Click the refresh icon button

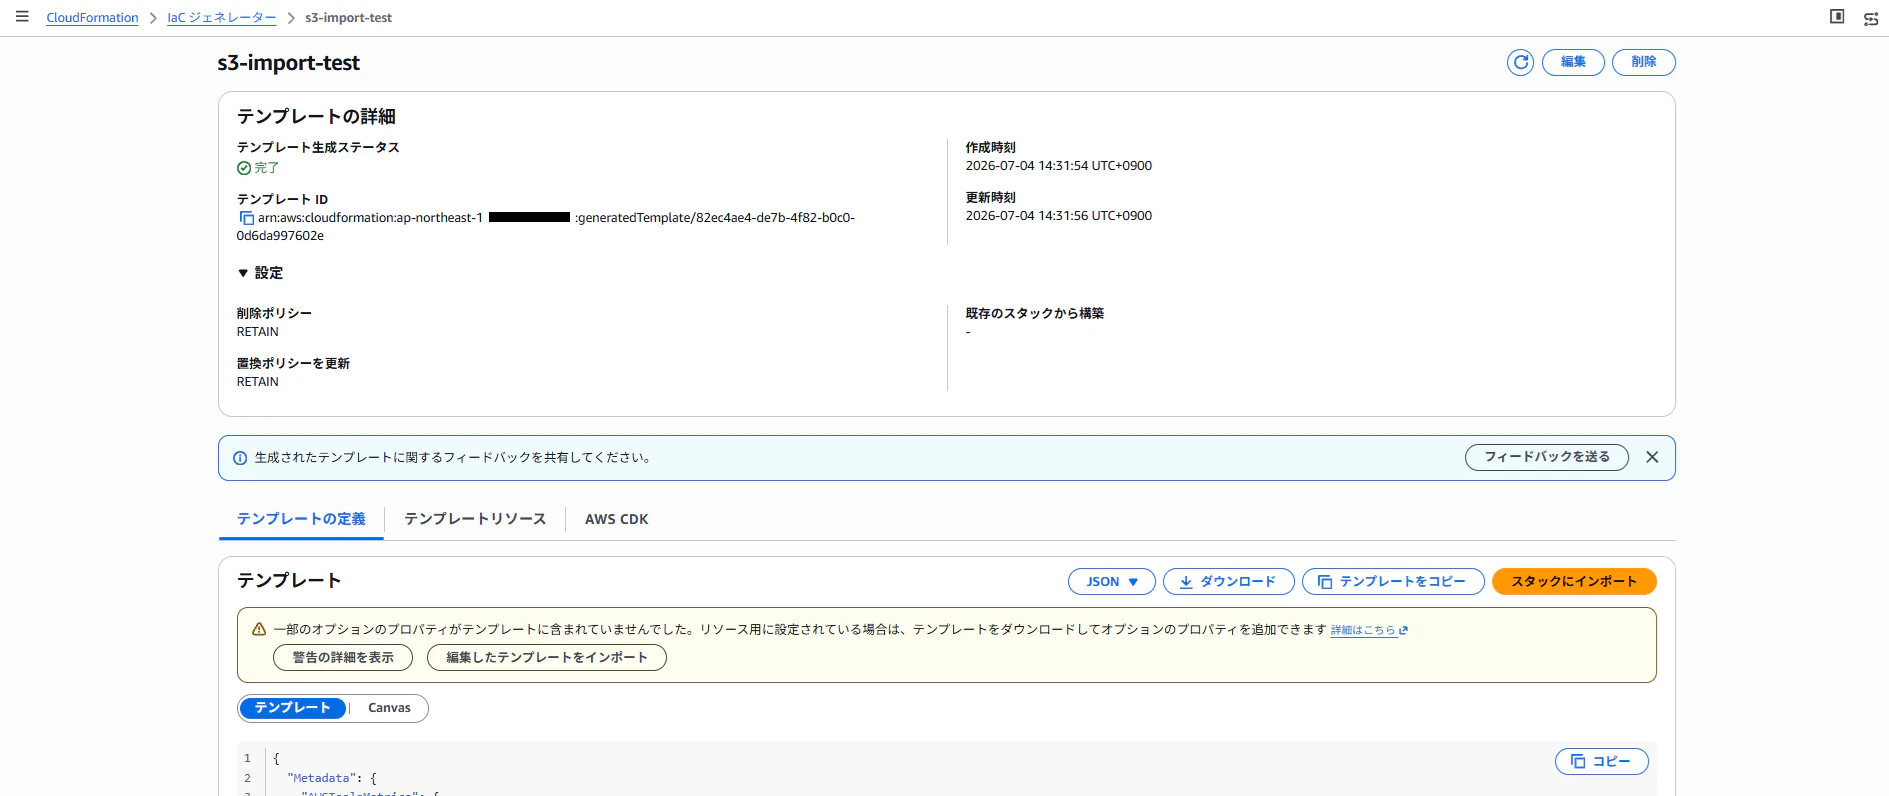click(1520, 62)
